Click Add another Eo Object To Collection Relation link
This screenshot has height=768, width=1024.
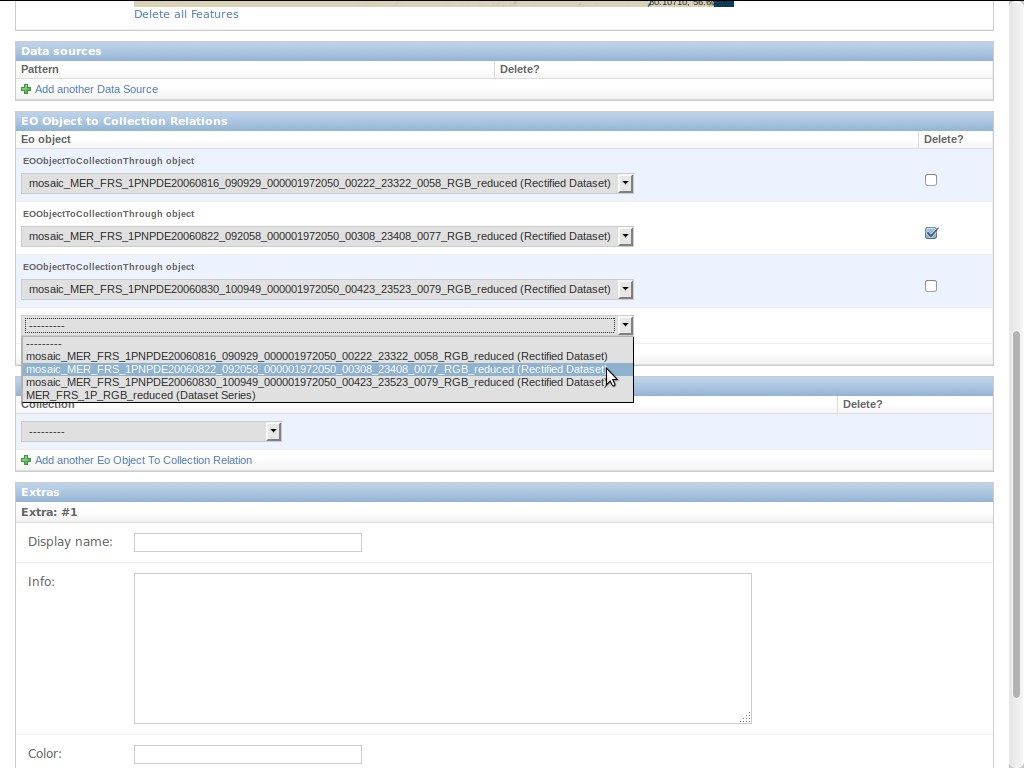(x=143, y=460)
